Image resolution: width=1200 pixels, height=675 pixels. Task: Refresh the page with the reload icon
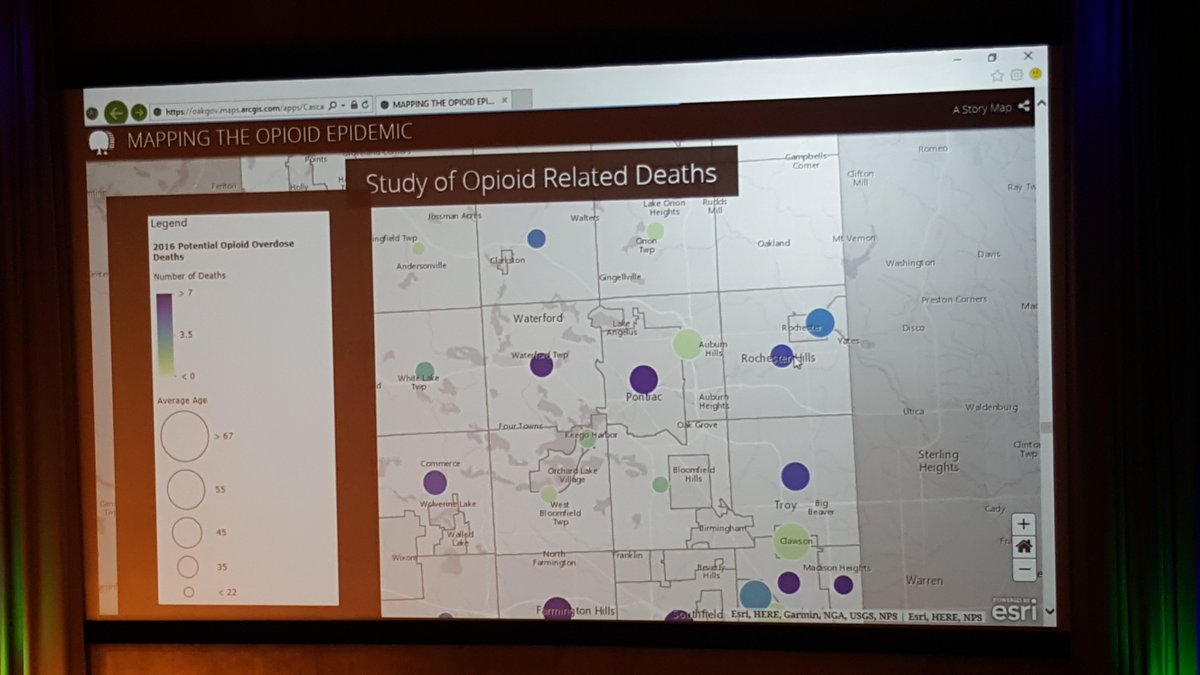click(366, 104)
